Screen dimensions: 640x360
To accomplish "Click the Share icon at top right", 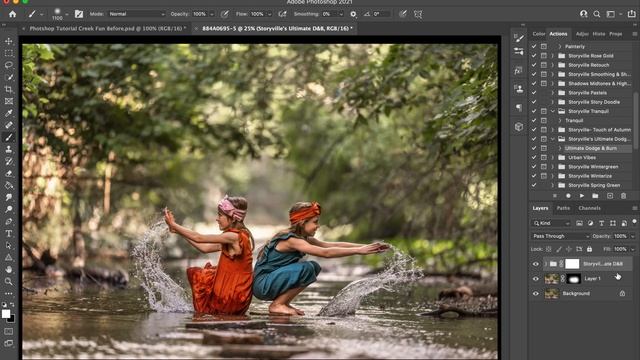I will (631, 14).
